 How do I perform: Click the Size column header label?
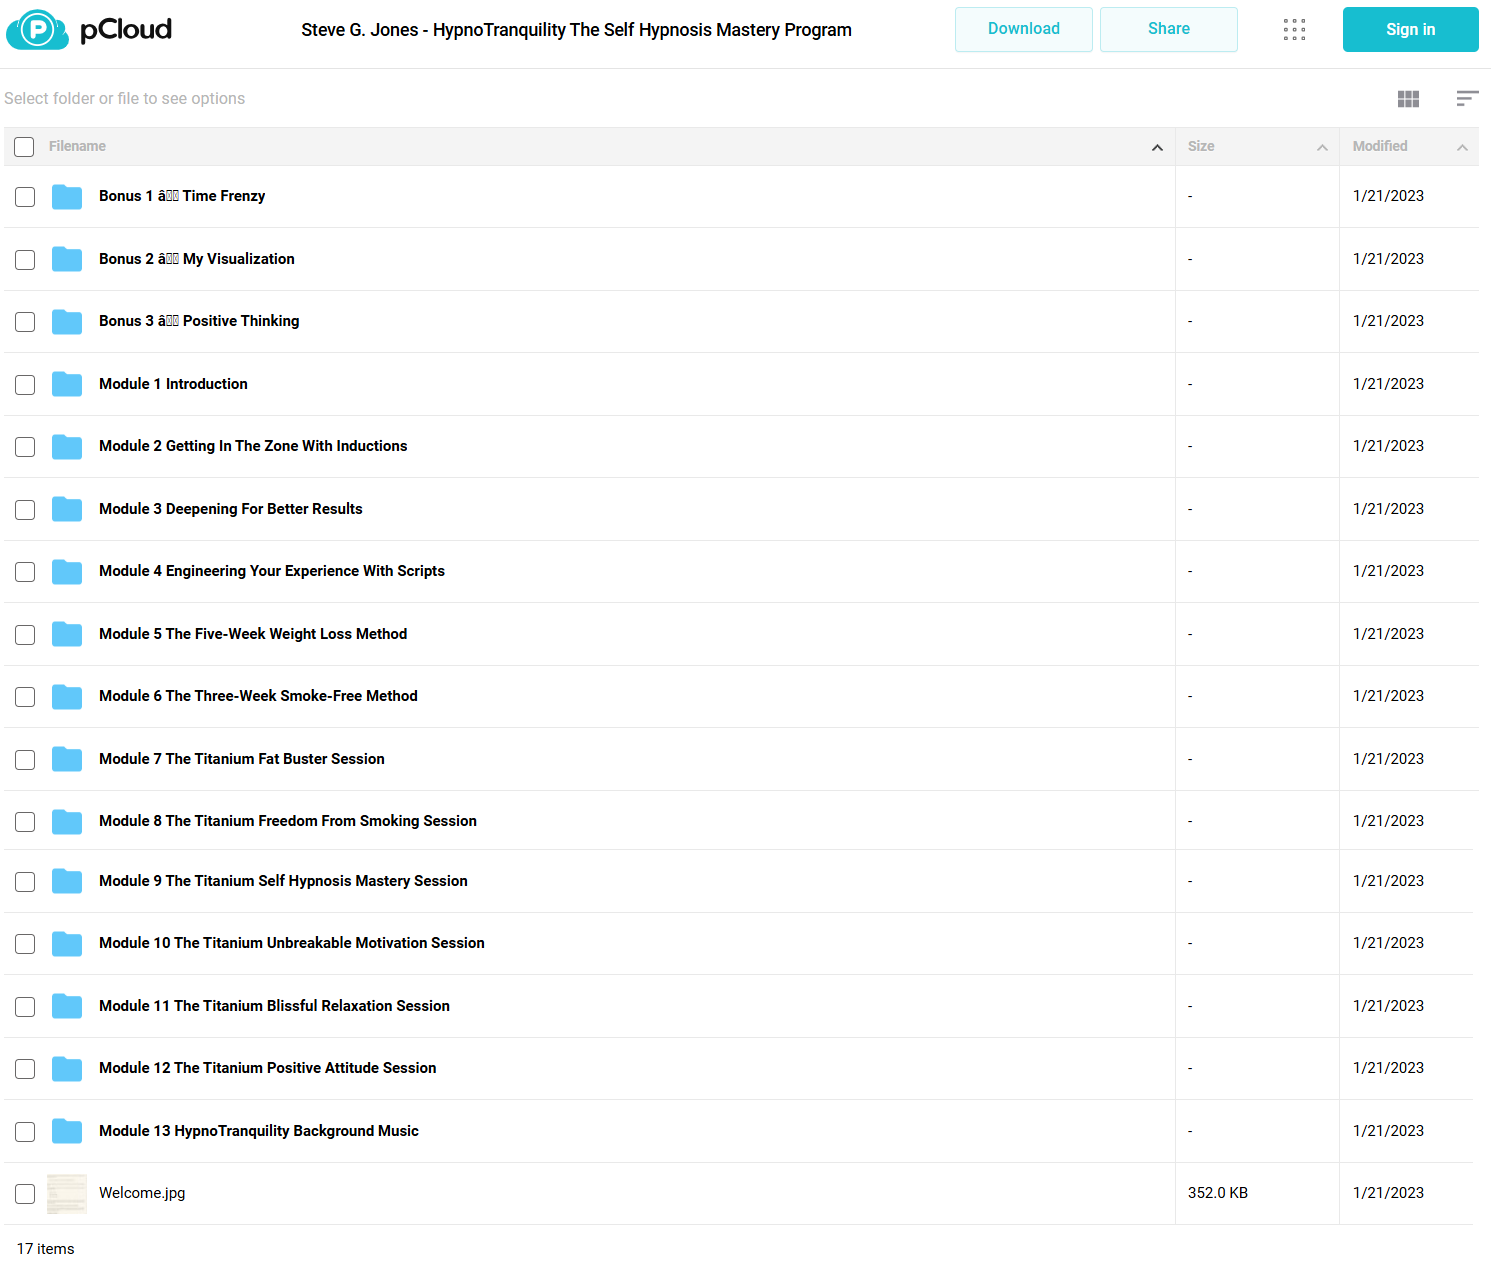click(1201, 146)
